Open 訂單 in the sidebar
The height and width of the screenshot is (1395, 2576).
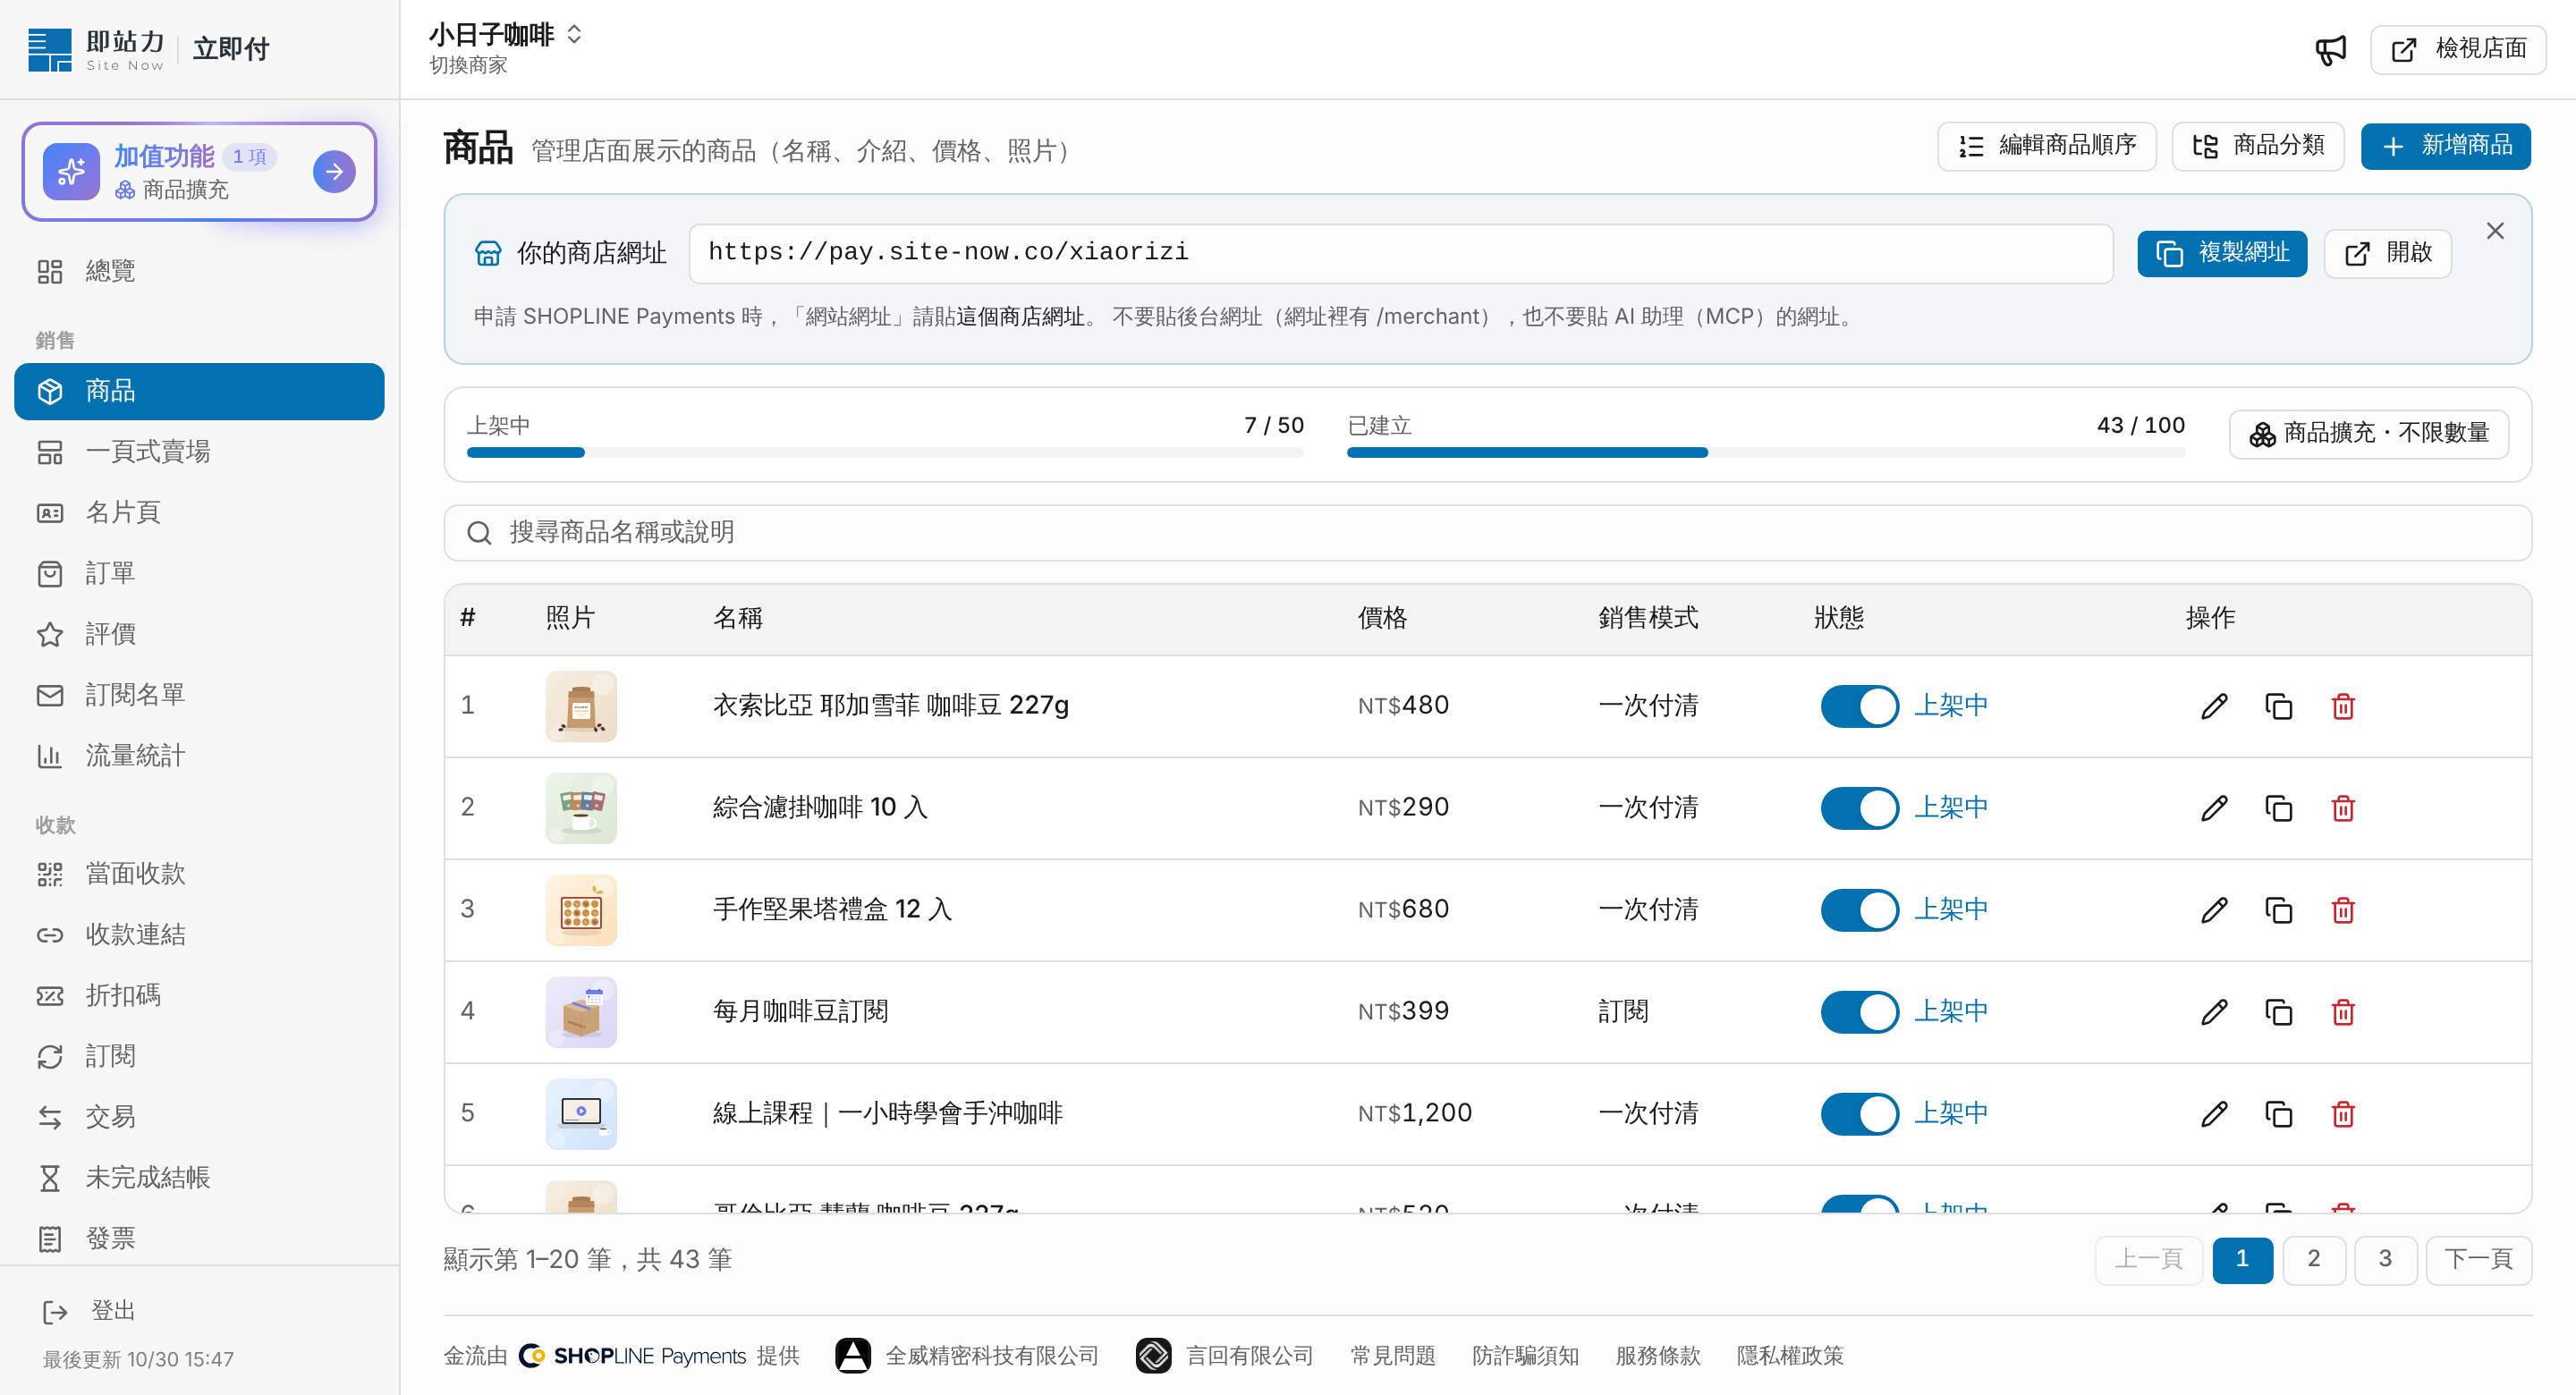pos(199,573)
